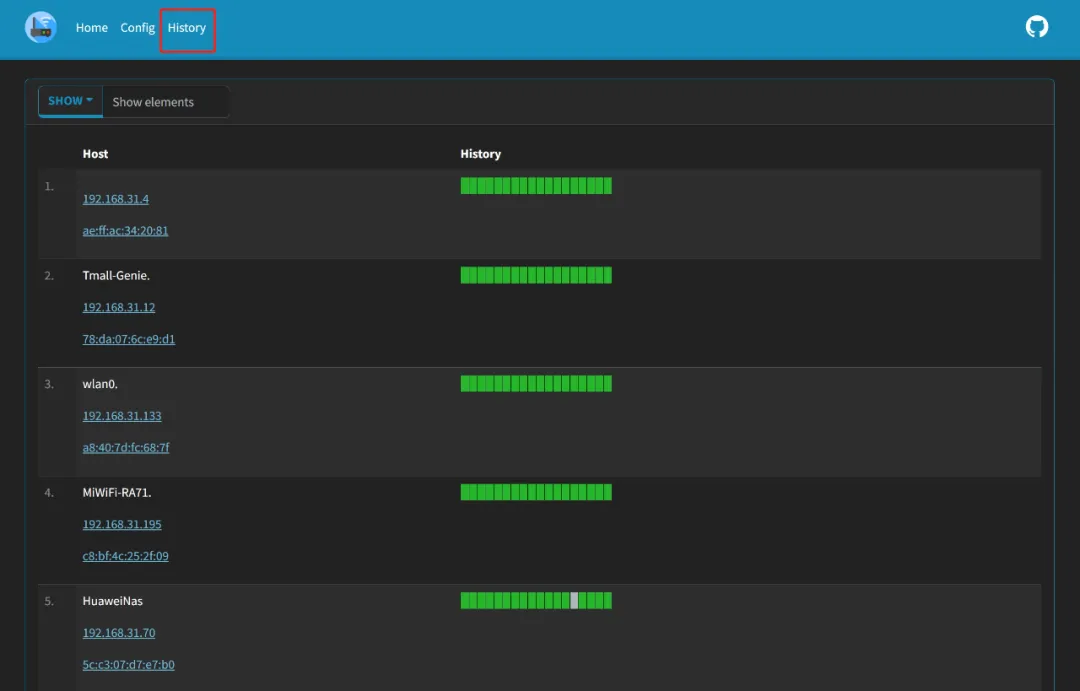The image size is (1080, 691).
Task: Expand the SHOW dropdown
Action: (70, 101)
